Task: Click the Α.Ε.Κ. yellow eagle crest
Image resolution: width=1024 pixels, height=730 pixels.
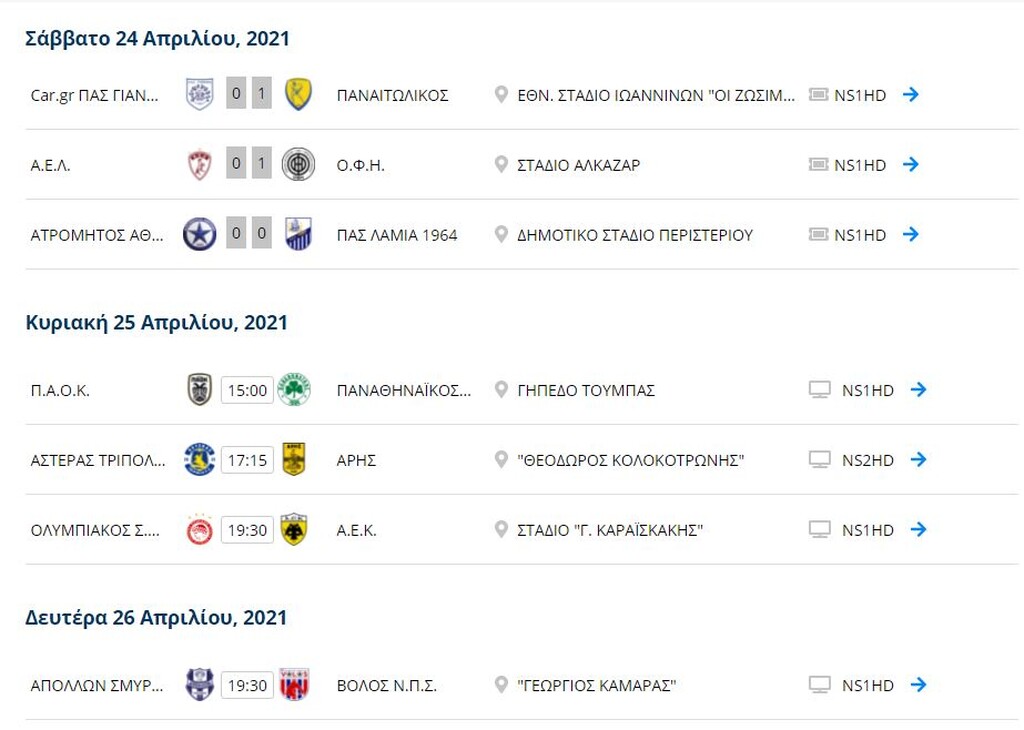Action: (294, 530)
